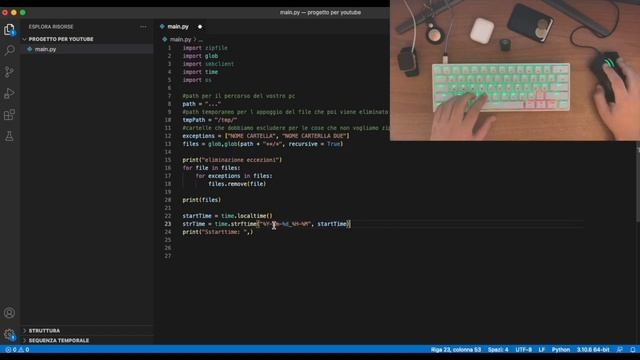This screenshot has width=640, height=360.
Task: Click the unsaved dot on main.py tab
Action: (200, 27)
